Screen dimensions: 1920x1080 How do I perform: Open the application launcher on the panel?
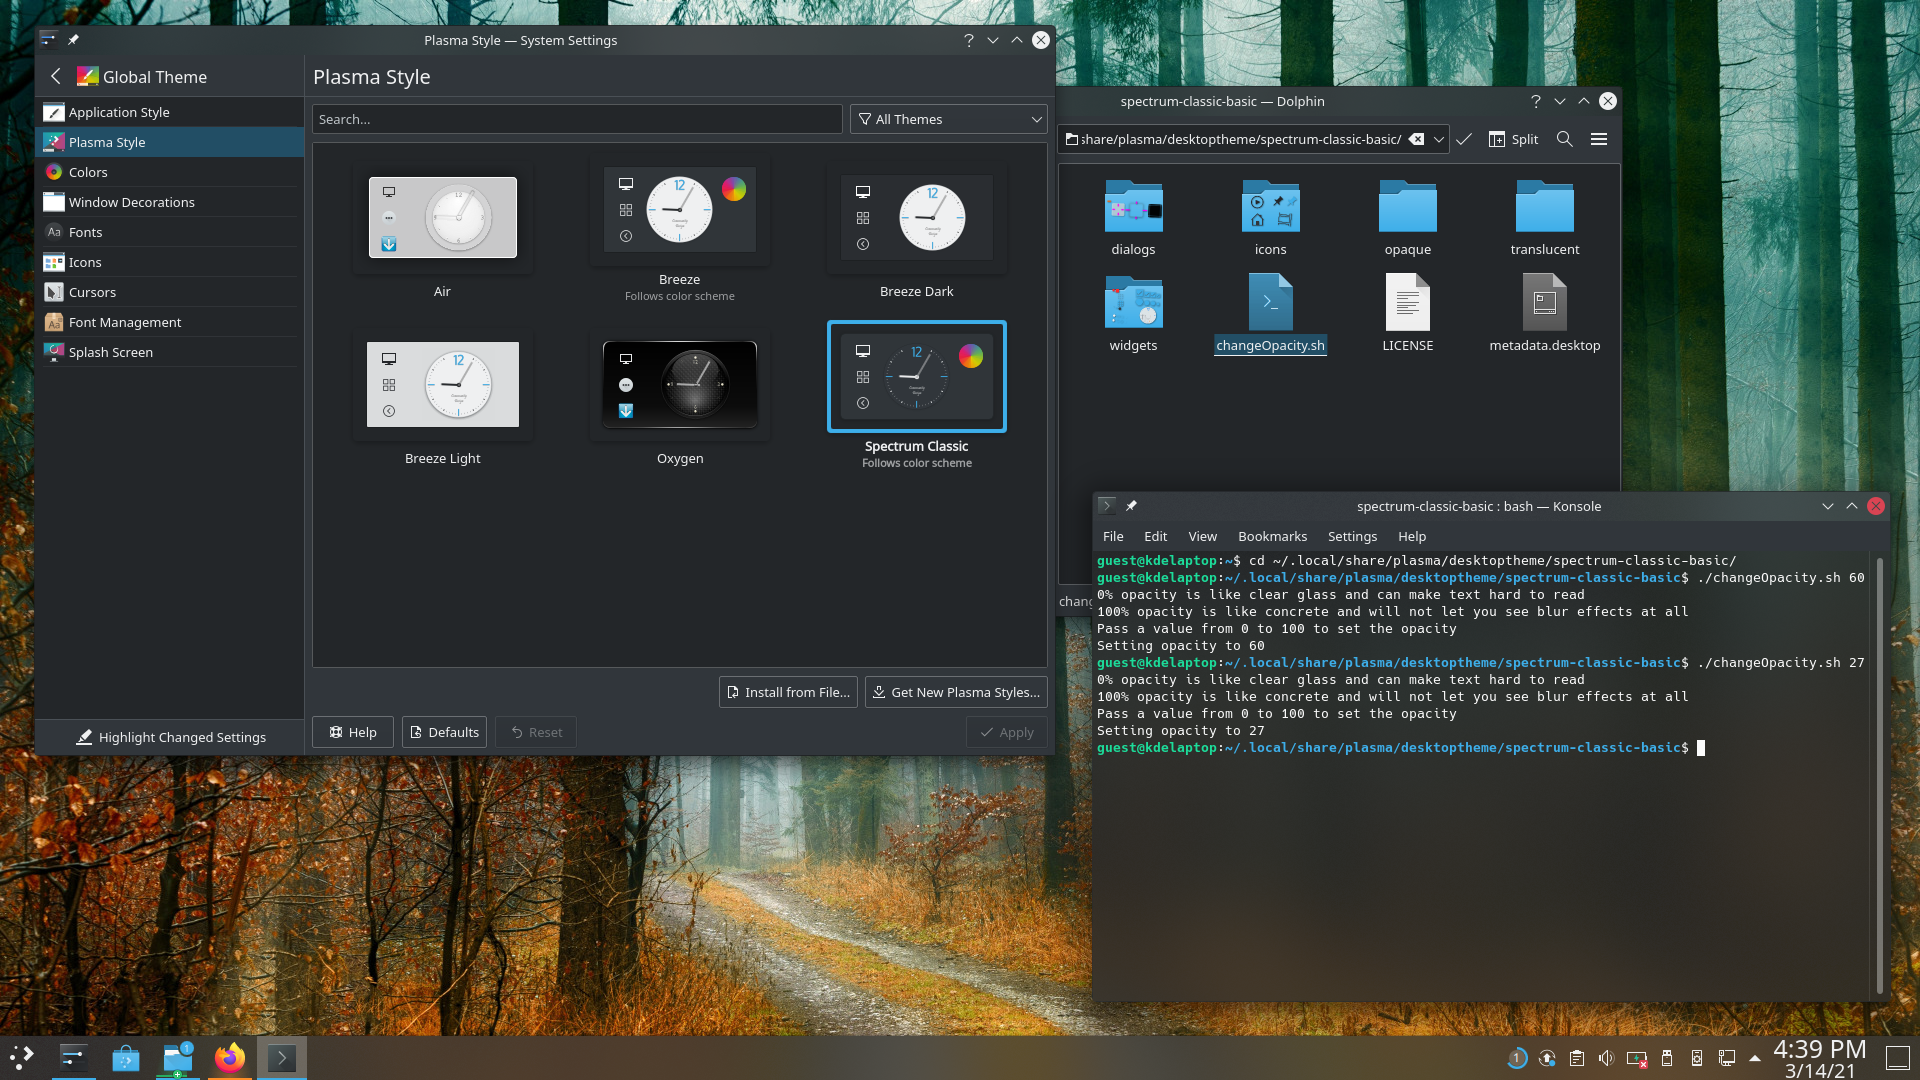point(22,1058)
